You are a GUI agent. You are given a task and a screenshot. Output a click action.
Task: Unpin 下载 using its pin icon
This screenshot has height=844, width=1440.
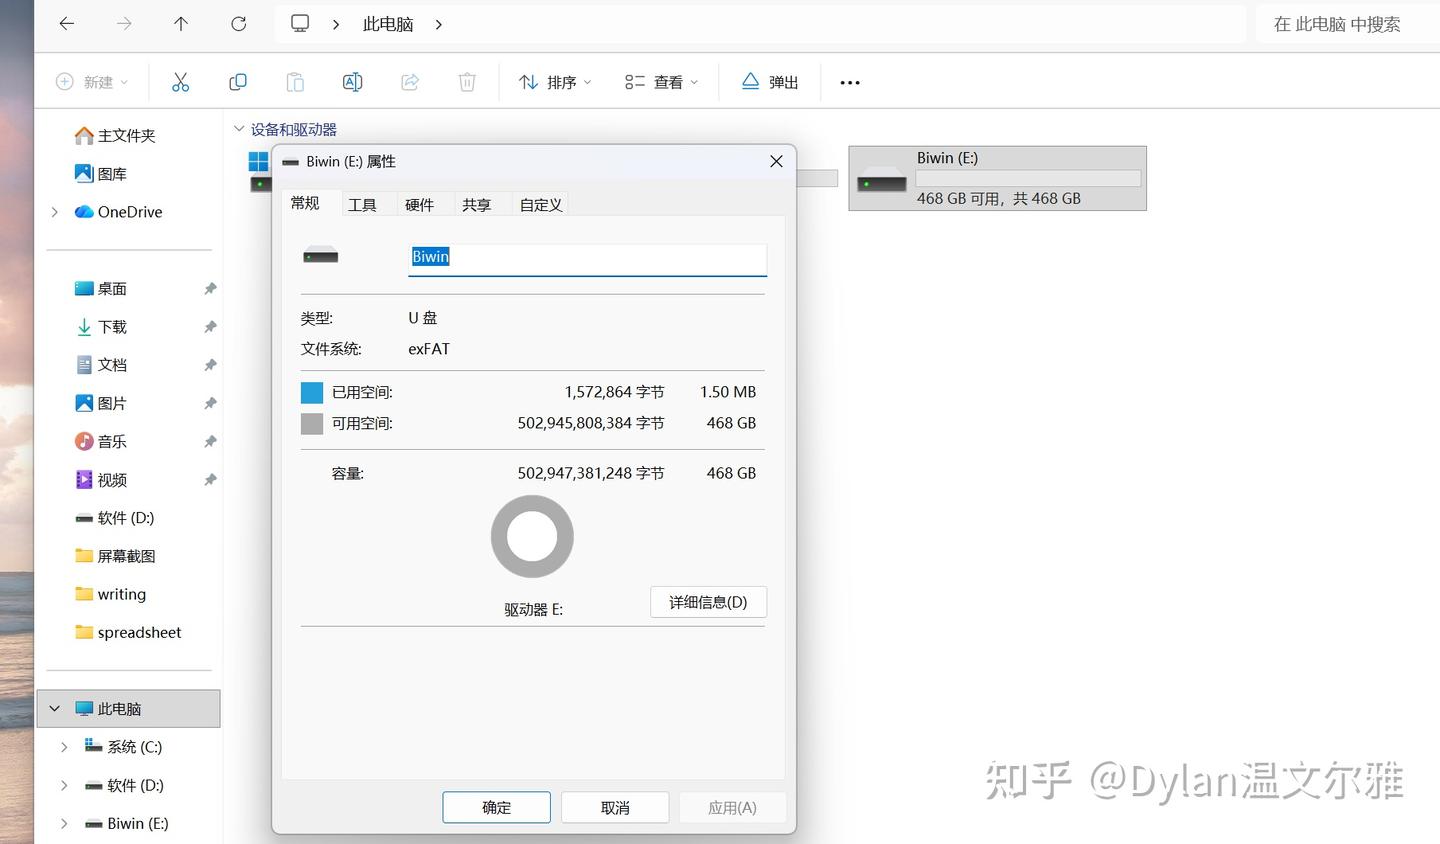210,327
